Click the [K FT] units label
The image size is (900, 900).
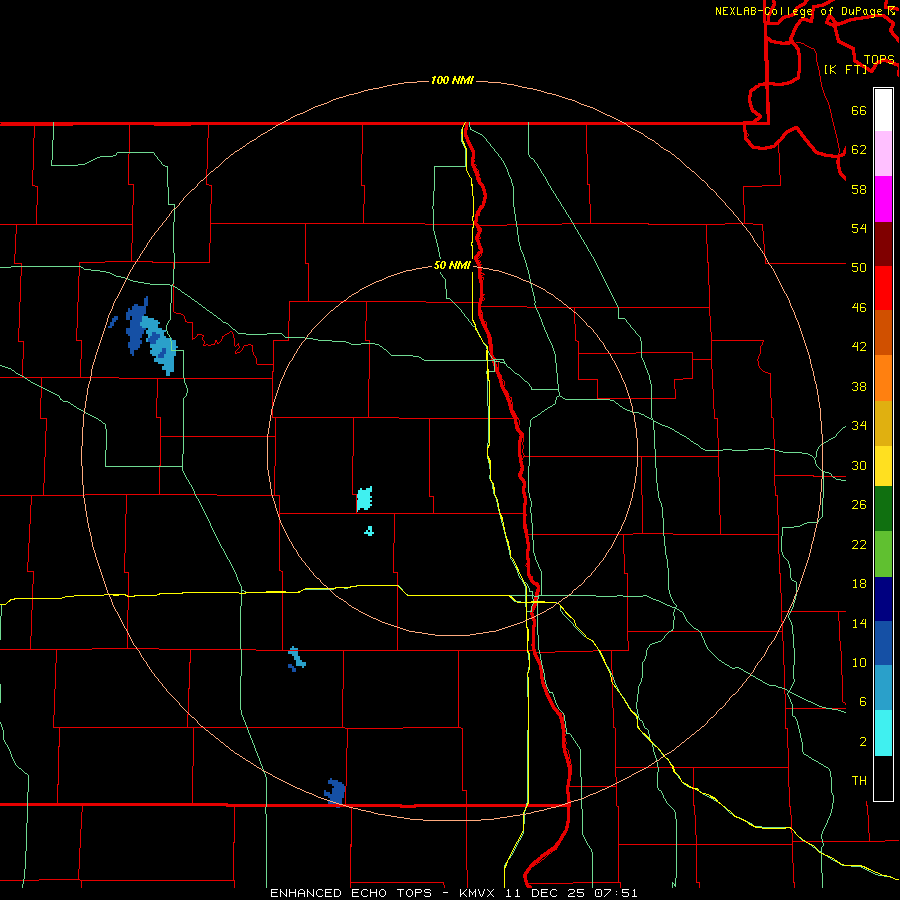point(845,69)
